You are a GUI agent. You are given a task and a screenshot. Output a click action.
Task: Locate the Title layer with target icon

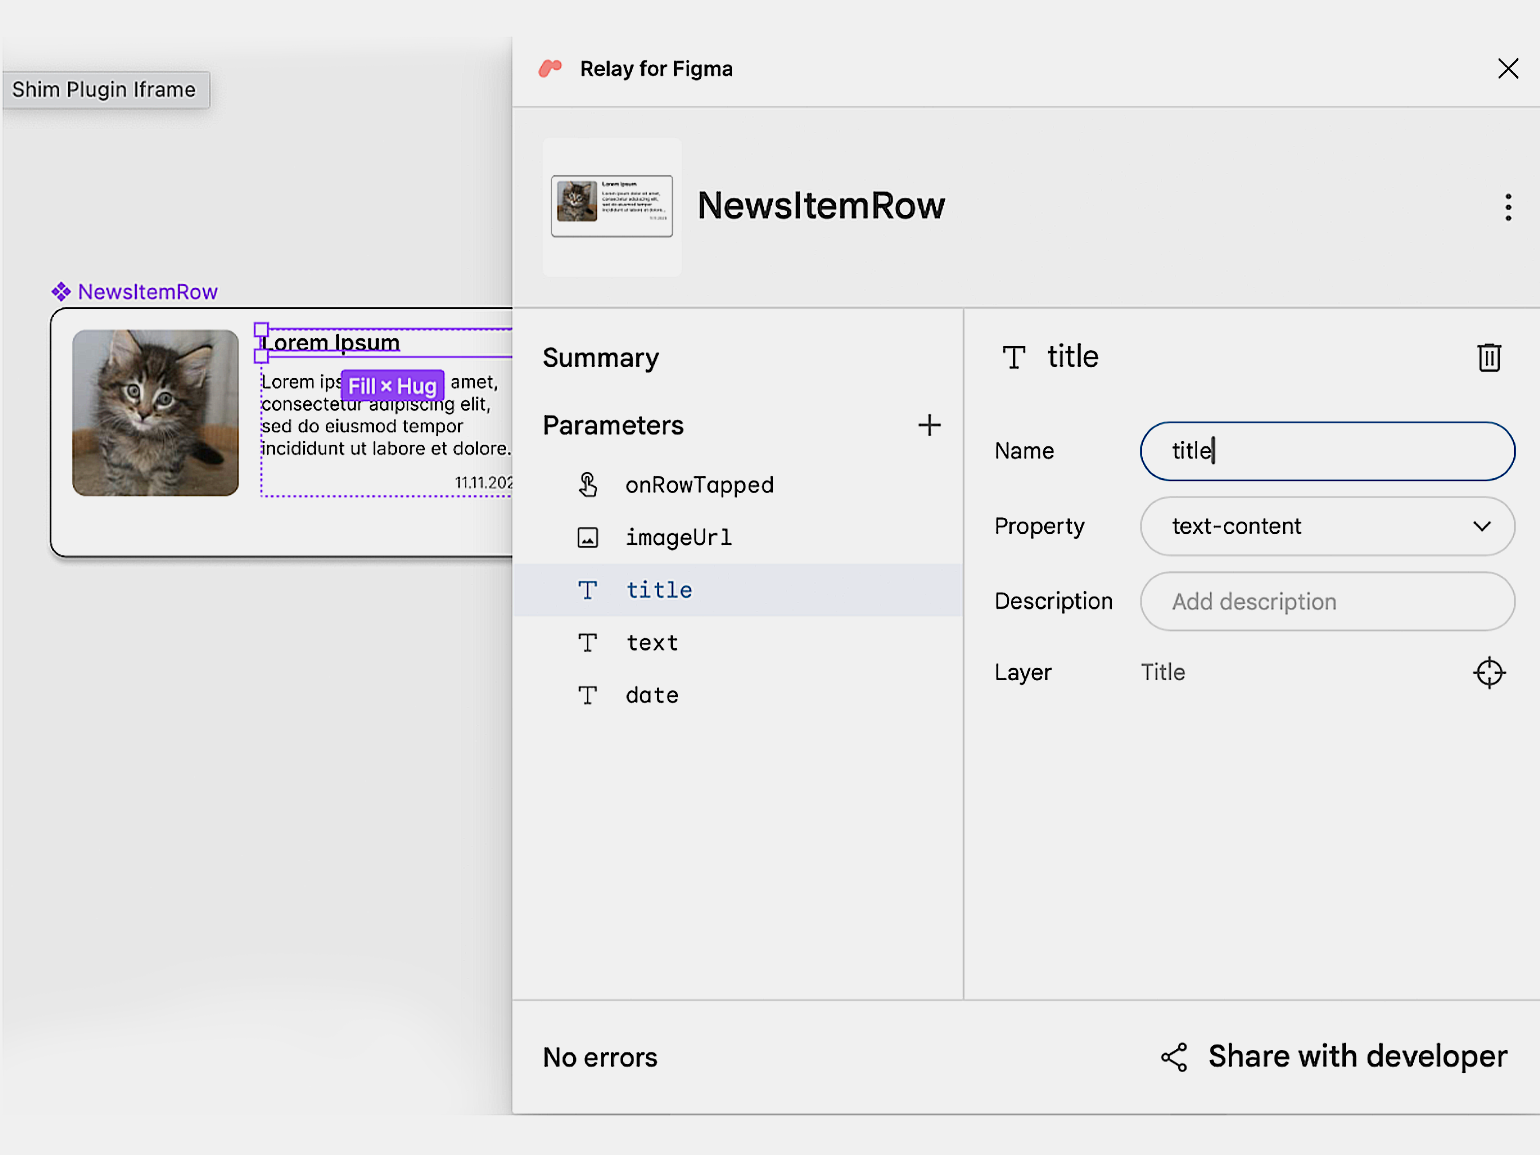[x=1489, y=672]
